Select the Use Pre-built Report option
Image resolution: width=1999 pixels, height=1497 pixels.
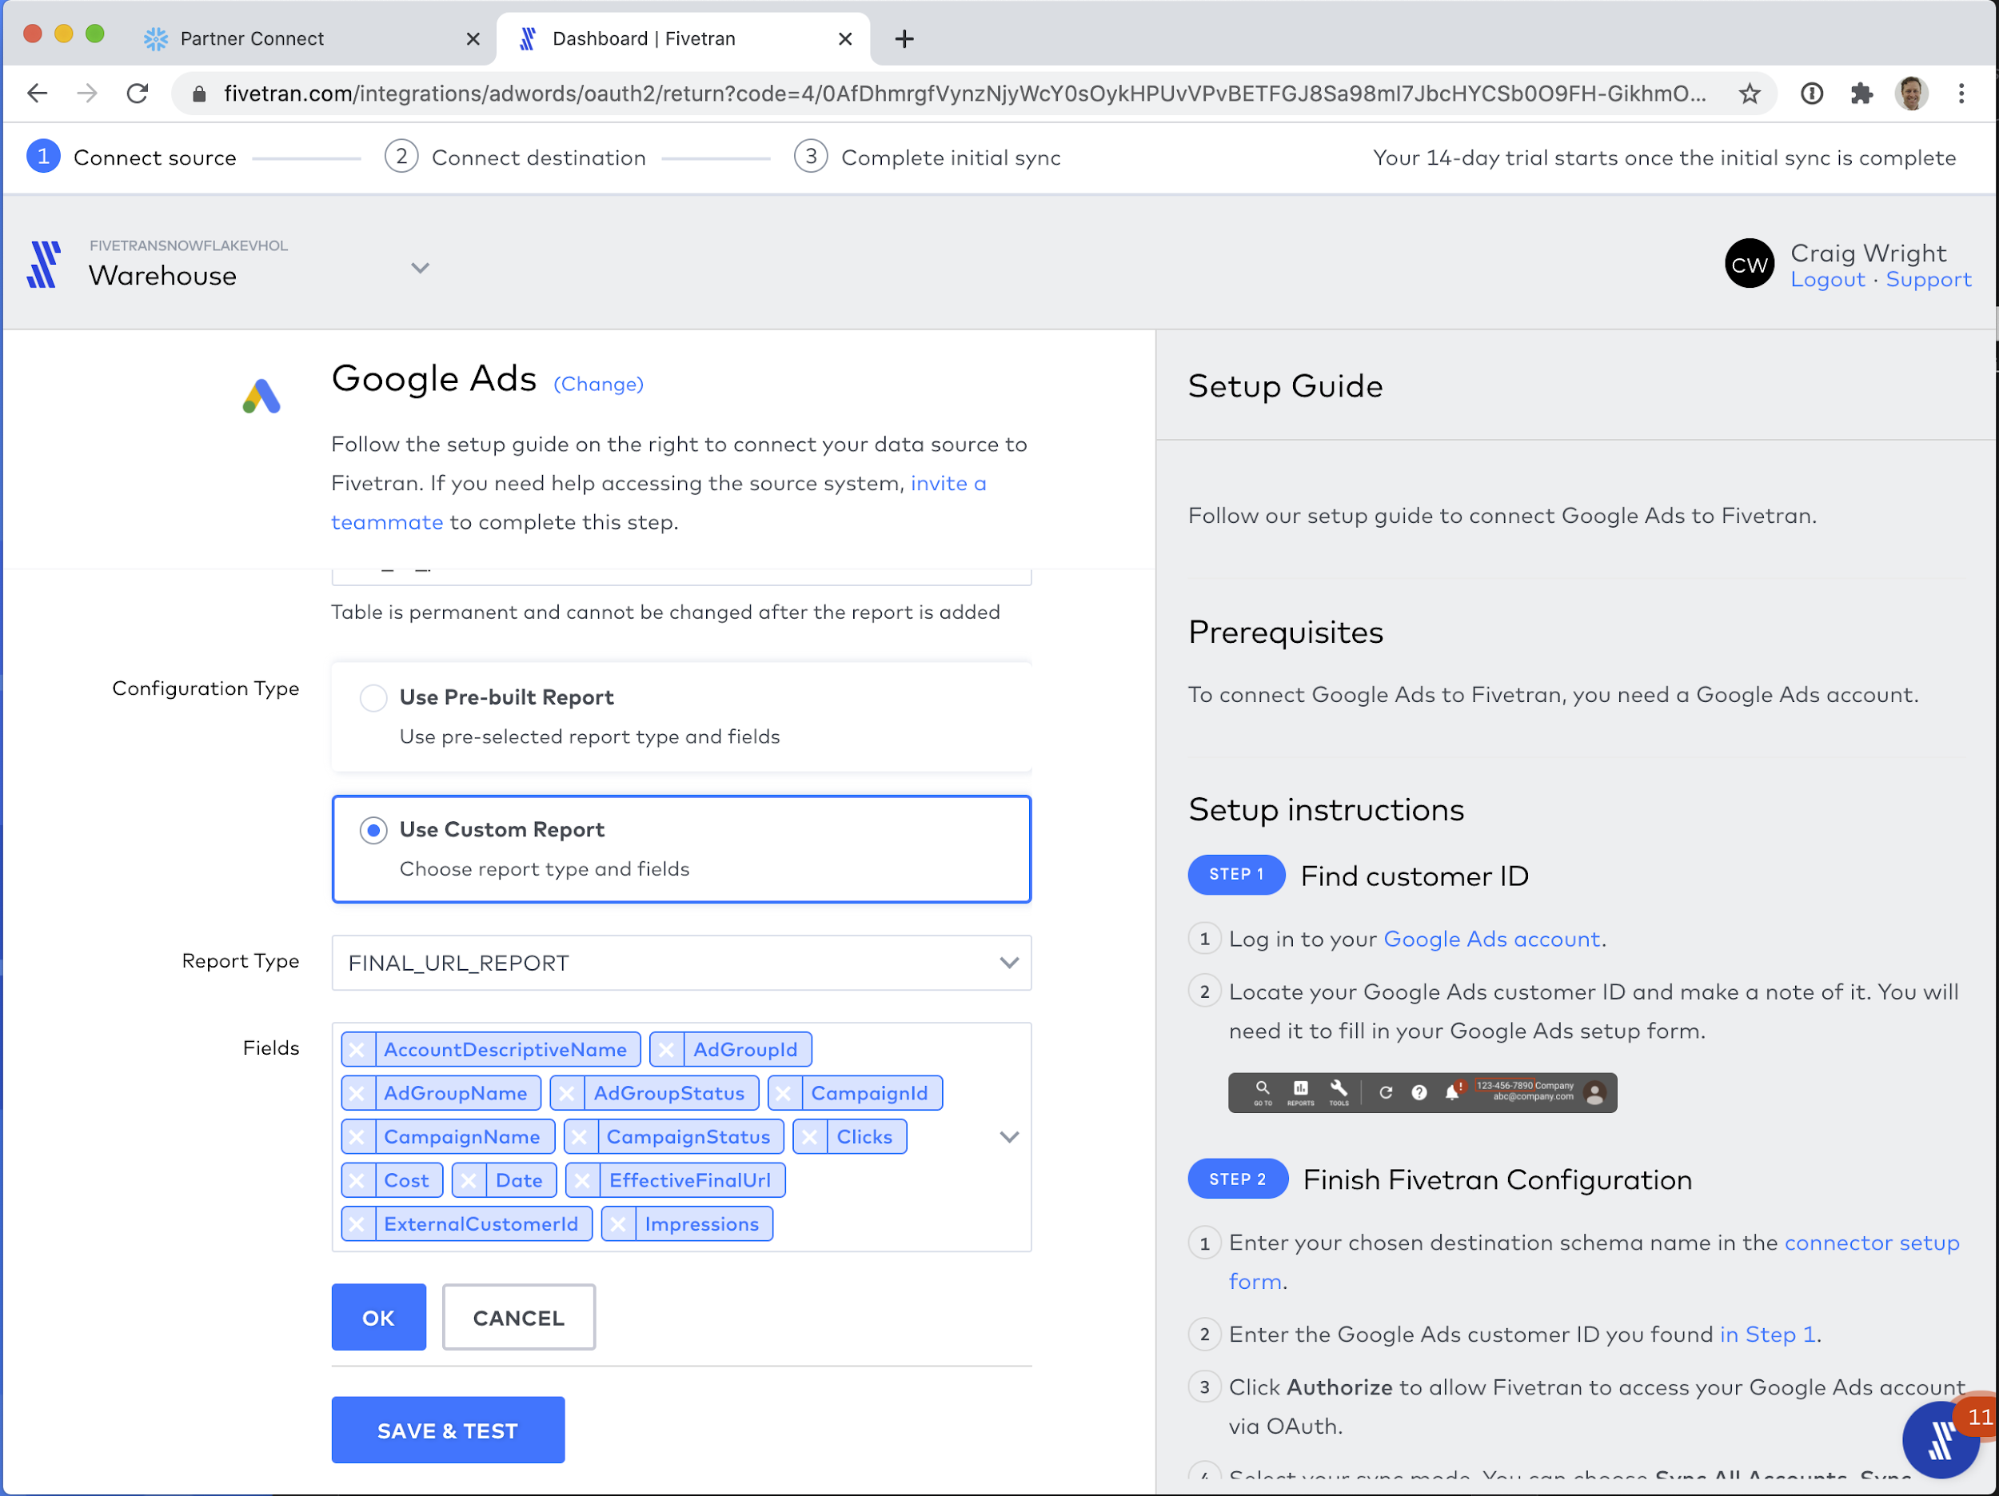(374, 698)
